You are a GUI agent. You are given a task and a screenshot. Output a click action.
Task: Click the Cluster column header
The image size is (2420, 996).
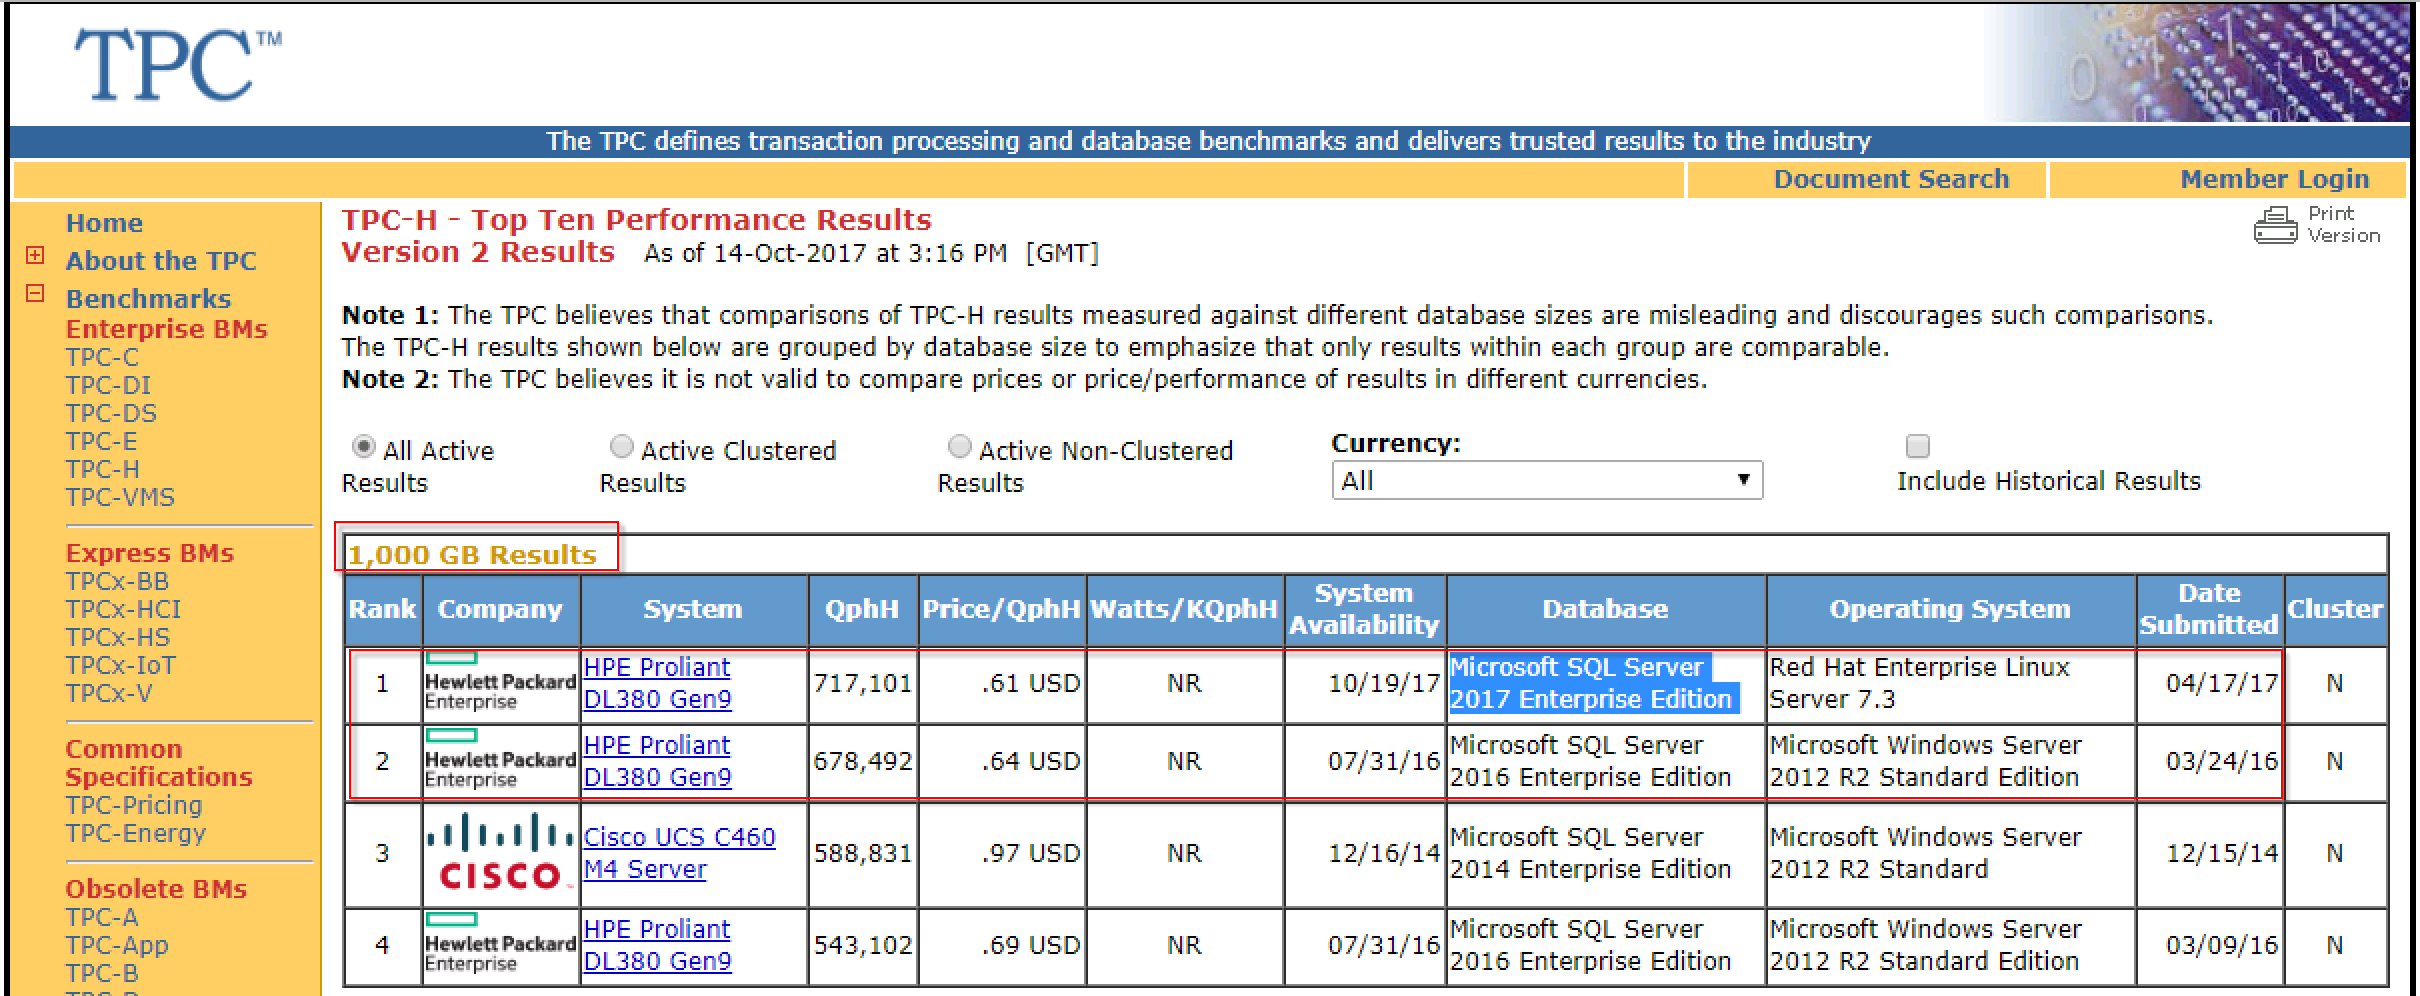coord(2335,609)
